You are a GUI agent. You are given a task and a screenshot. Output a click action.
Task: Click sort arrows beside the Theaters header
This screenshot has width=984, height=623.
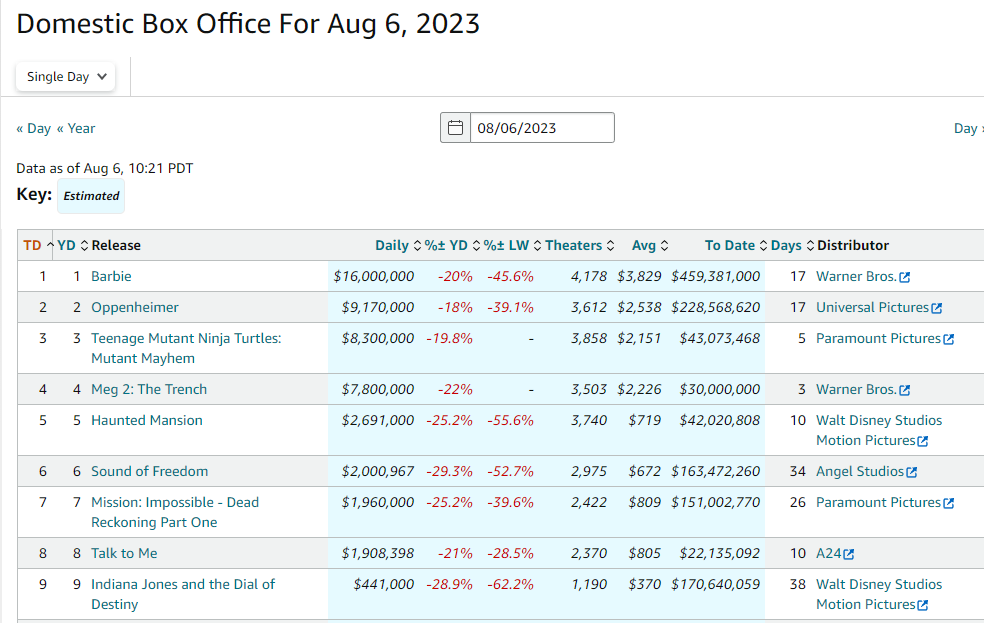[x=612, y=246]
